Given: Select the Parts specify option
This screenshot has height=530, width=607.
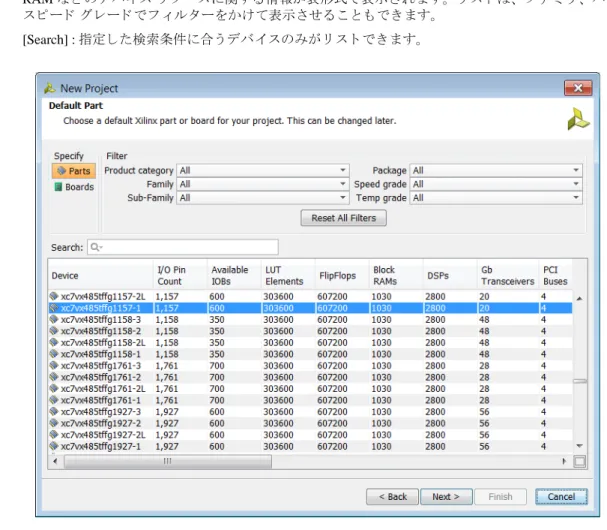Looking at the screenshot, I should coord(74,171).
